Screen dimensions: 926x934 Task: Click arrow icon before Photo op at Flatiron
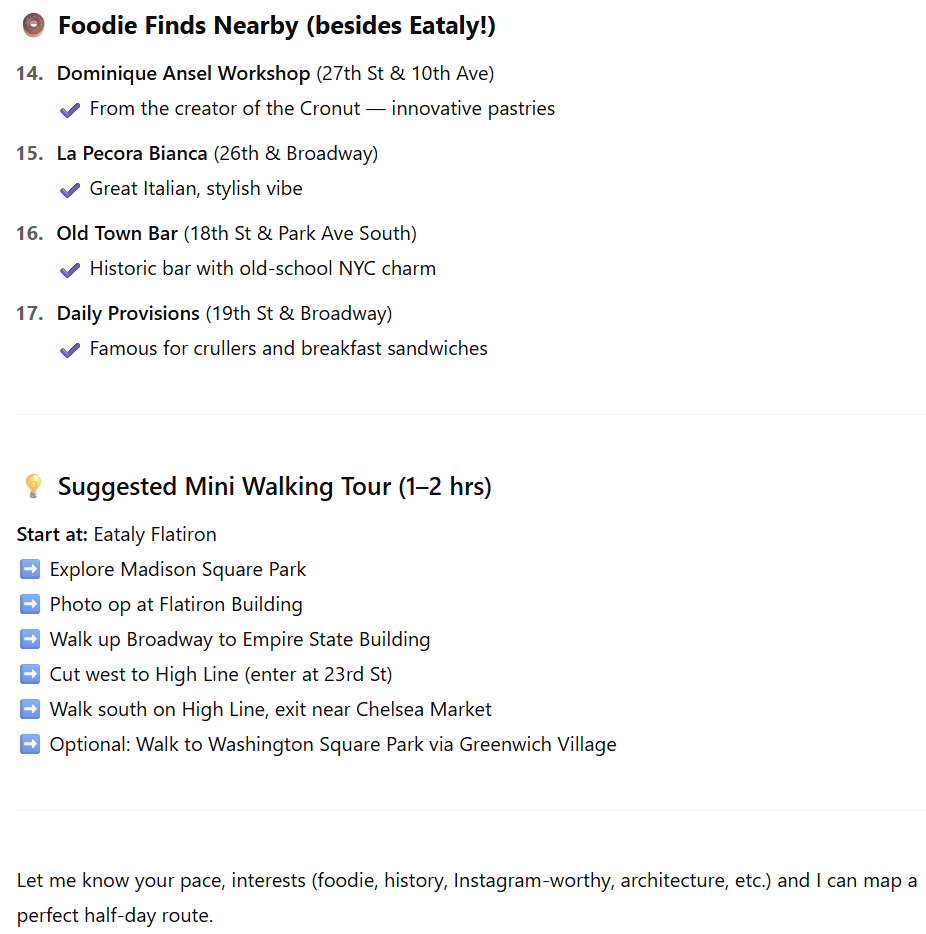(x=30, y=605)
